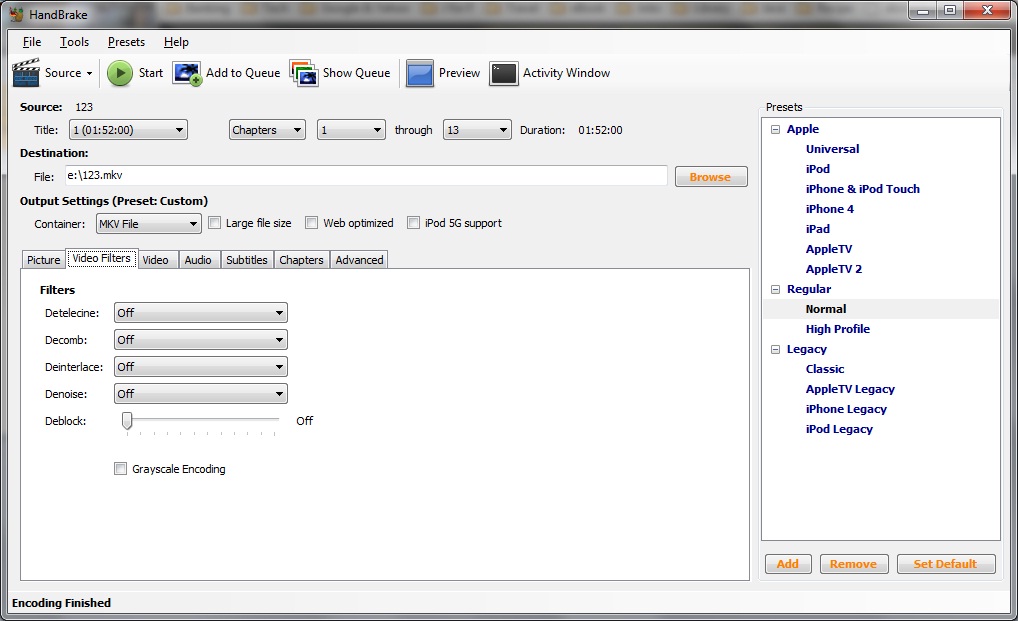Enable the Large file size checkbox
The image size is (1018, 621).
(214, 223)
